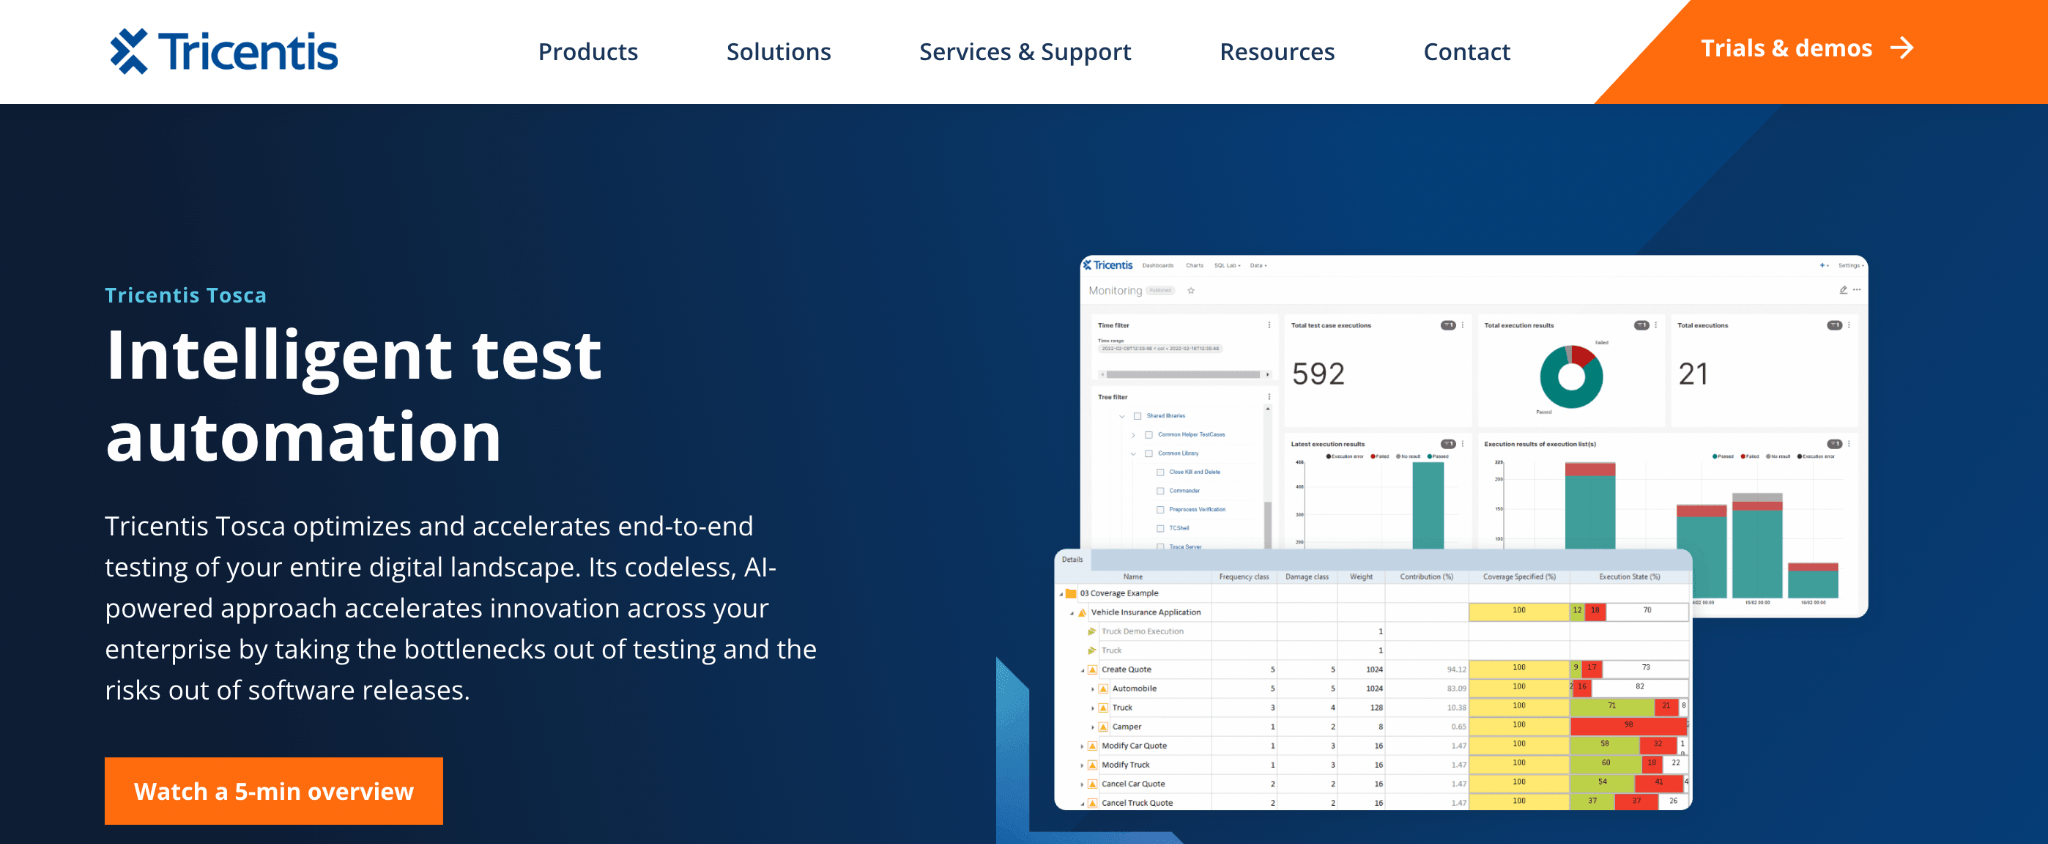Click the Frequency class column header

click(x=1244, y=577)
